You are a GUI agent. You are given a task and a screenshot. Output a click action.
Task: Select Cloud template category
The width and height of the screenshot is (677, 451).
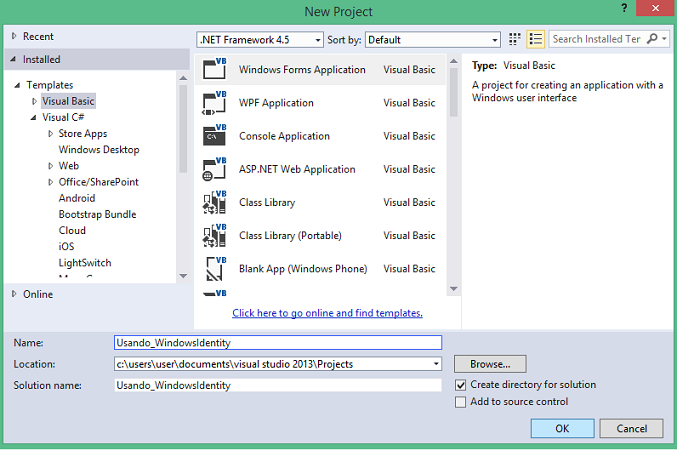72,230
